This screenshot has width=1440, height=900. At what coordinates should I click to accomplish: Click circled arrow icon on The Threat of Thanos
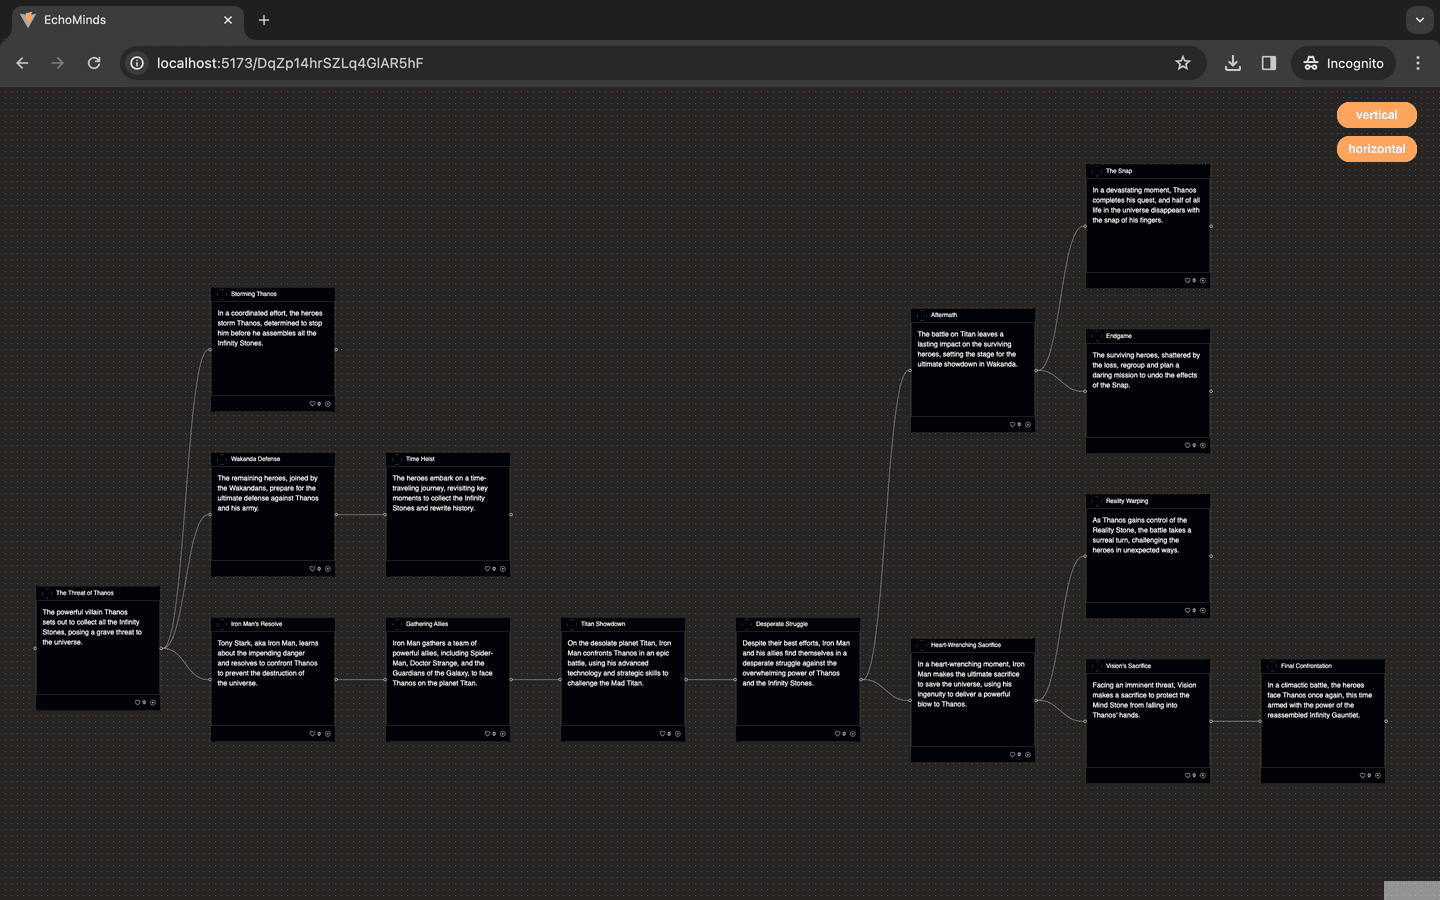153,703
